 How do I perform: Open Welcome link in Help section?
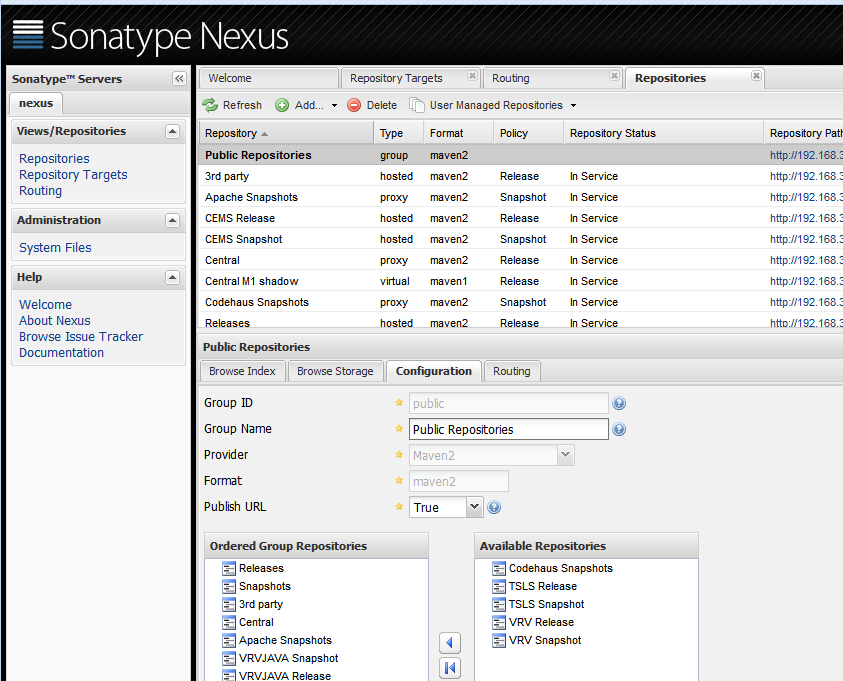(x=46, y=305)
